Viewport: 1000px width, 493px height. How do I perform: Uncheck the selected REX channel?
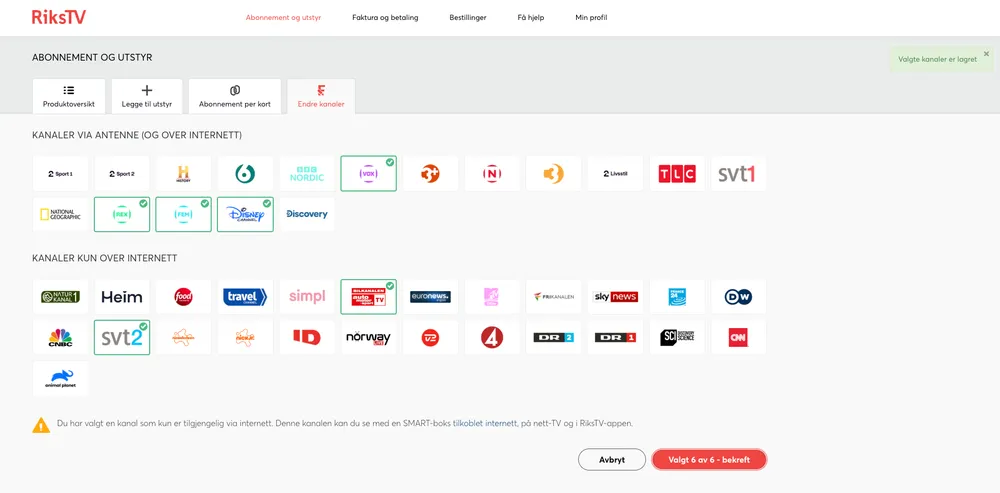point(122,214)
